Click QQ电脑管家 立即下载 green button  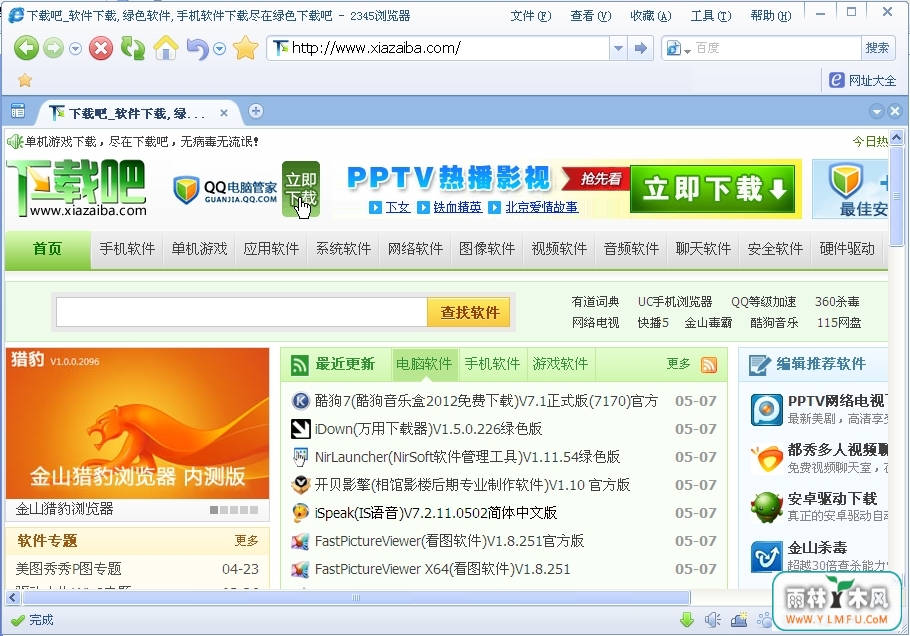coord(301,189)
